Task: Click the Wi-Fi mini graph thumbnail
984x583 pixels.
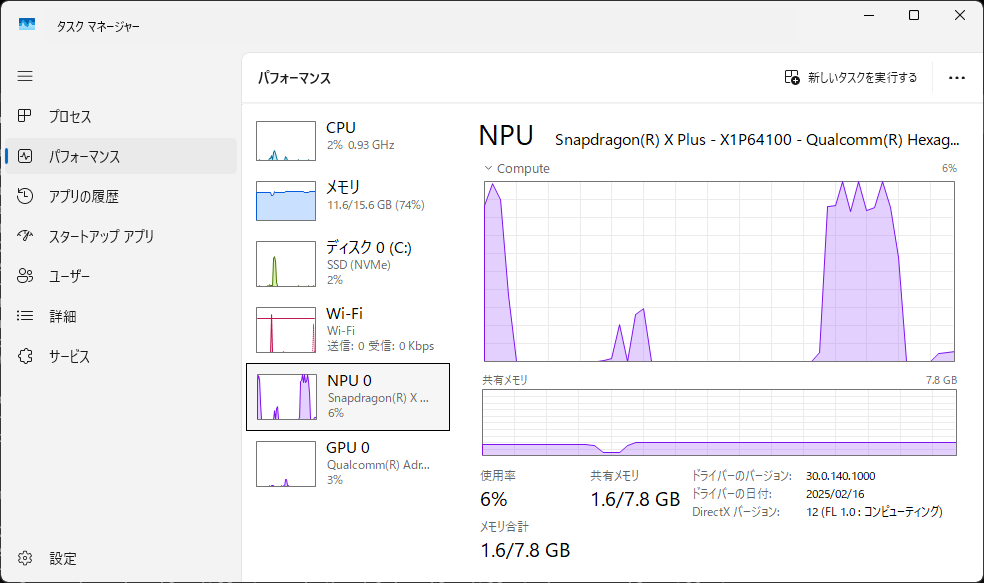Action: click(x=285, y=330)
